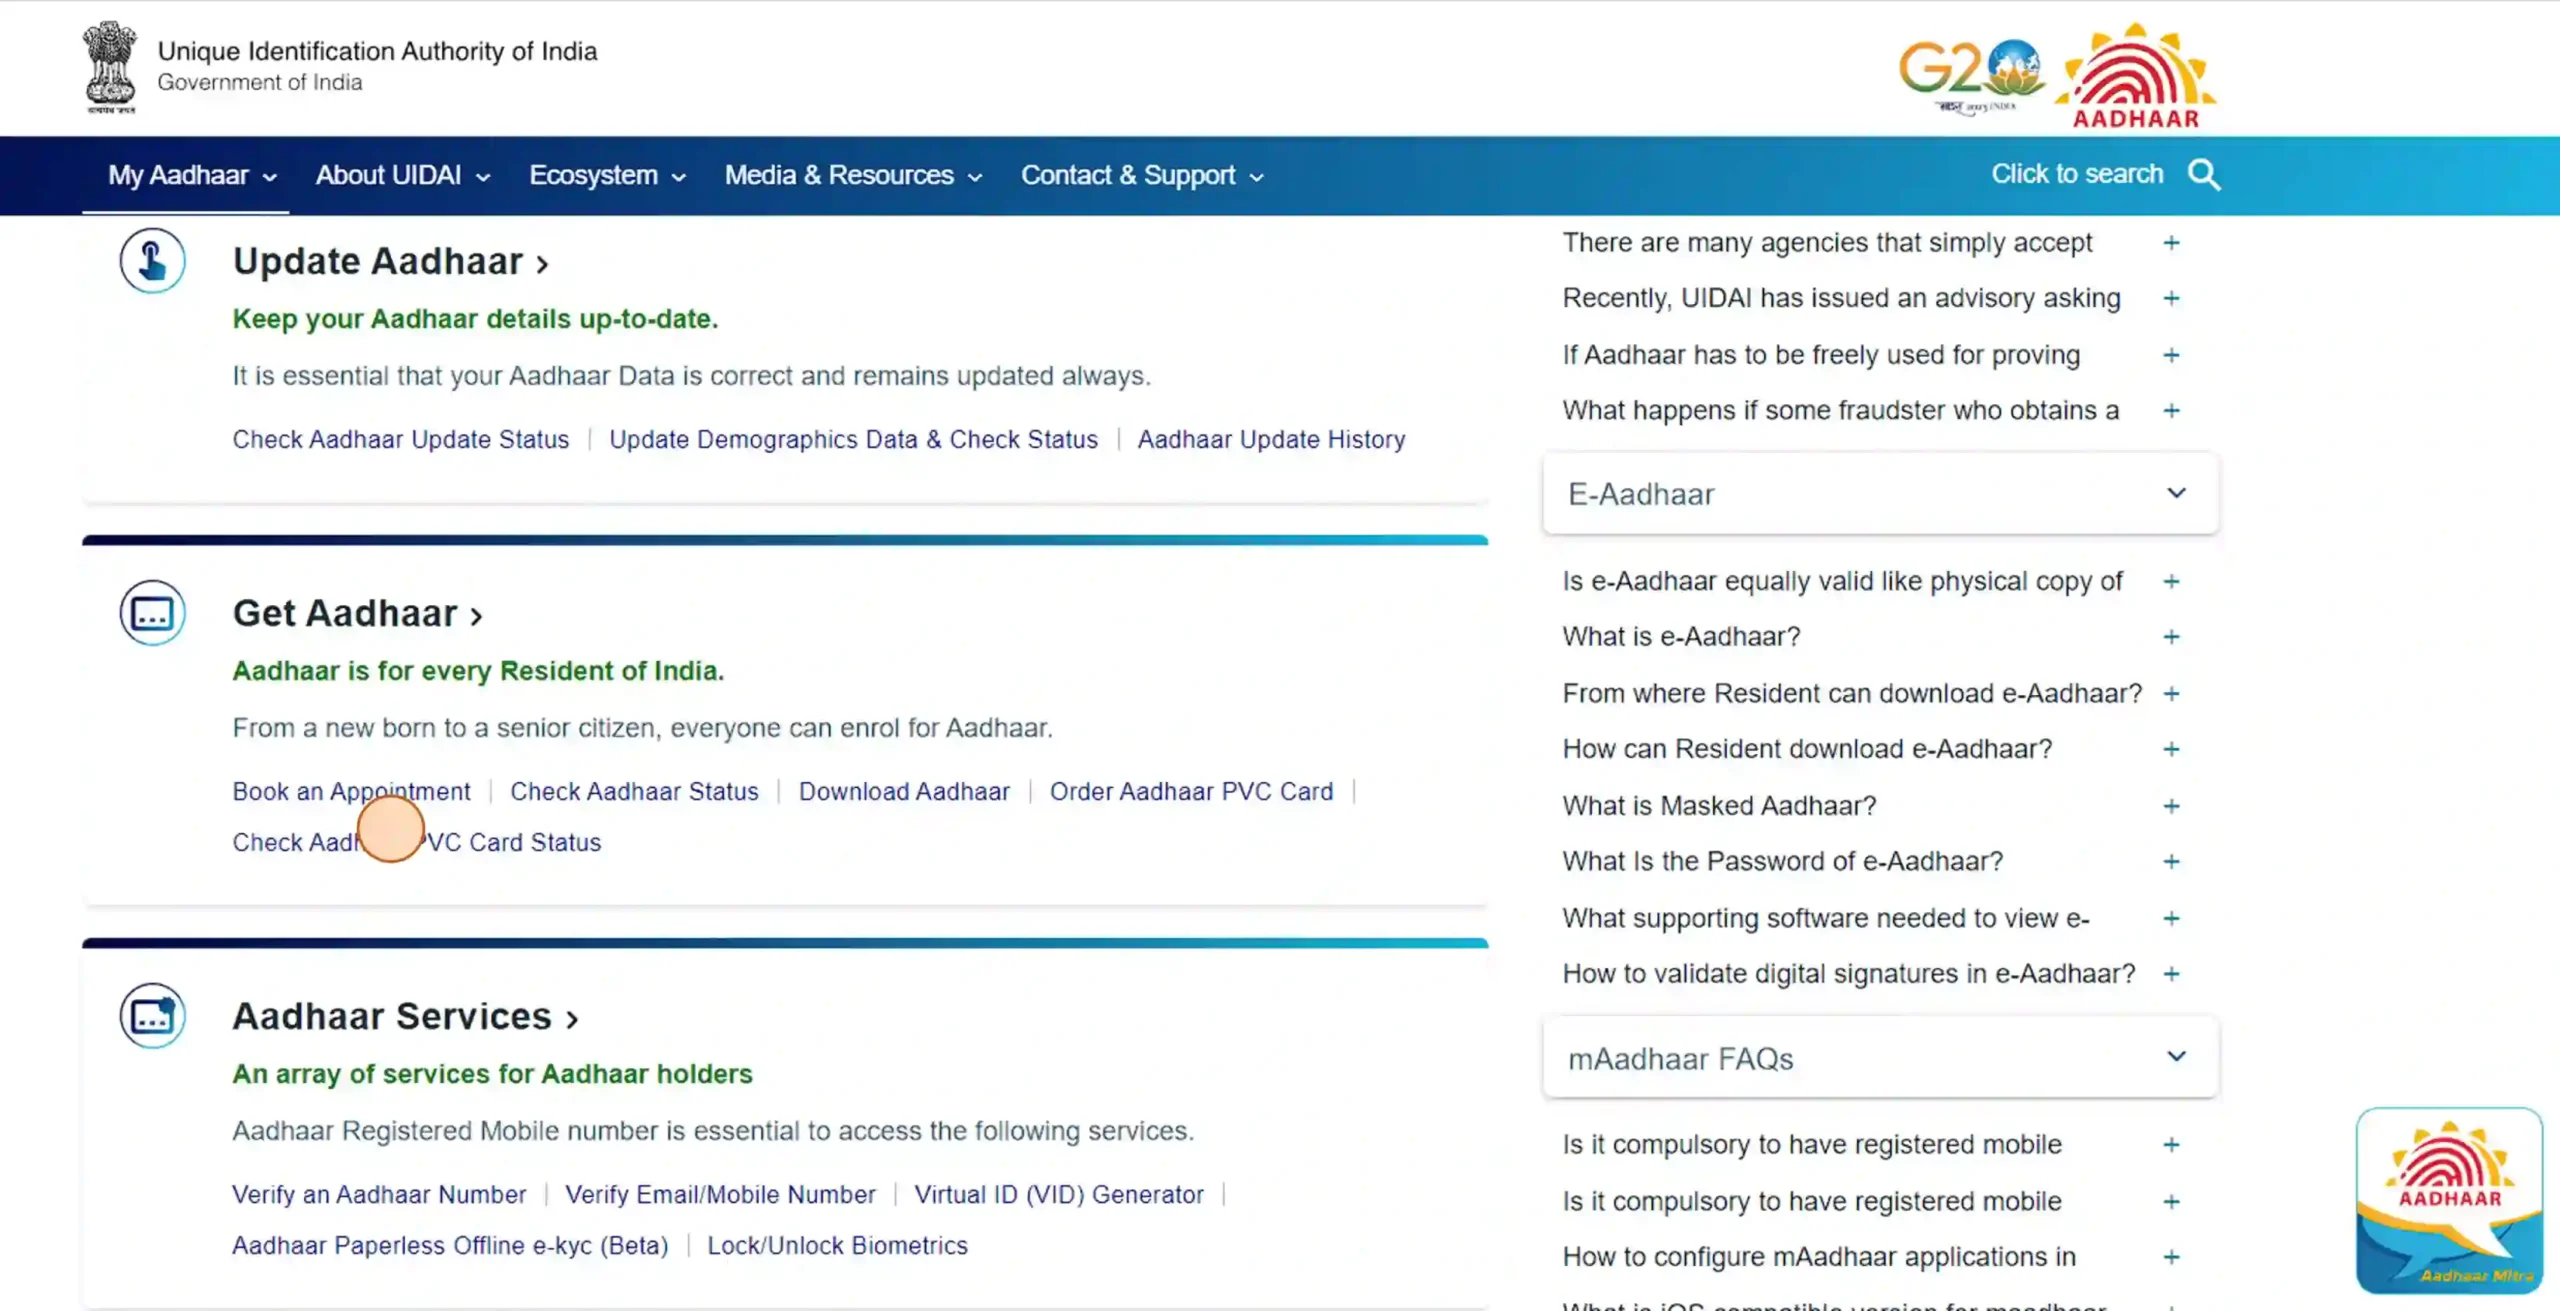Click 'Keep your Aadhaar details up-to-date.' text
Screen dimensions: 2560x1311
point(475,319)
